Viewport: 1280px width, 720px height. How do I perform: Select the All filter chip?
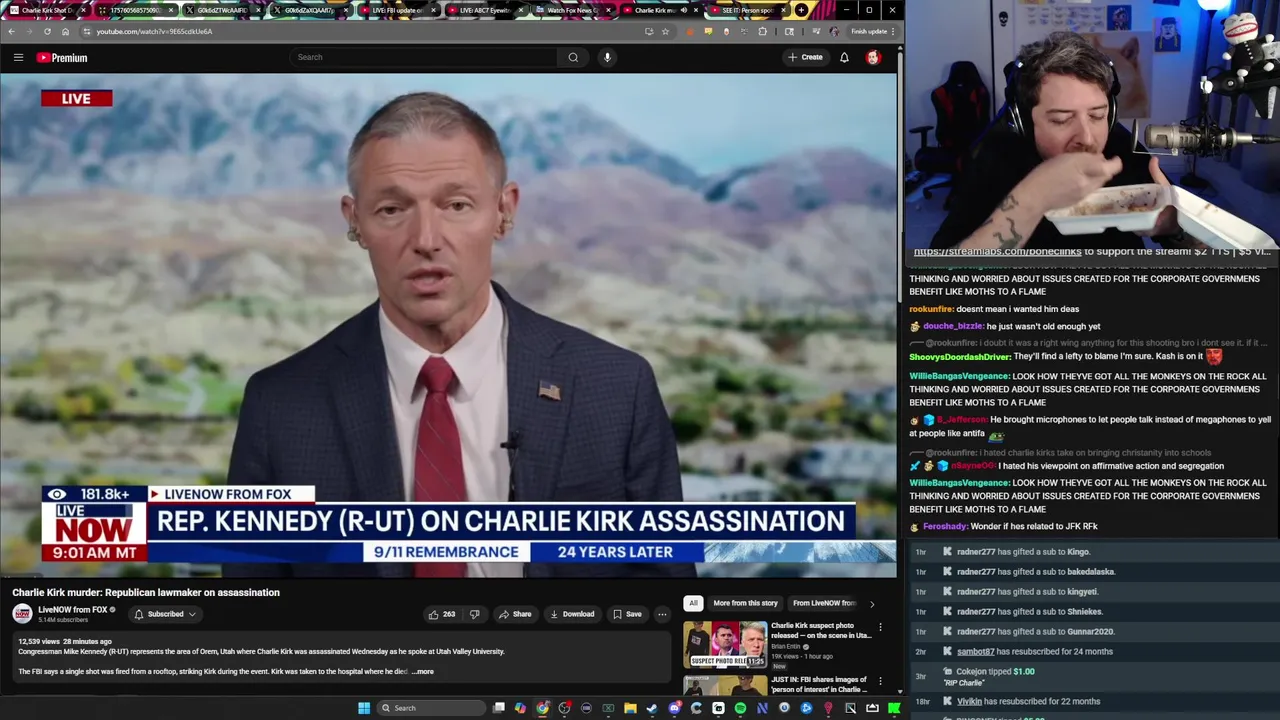pos(693,603)
